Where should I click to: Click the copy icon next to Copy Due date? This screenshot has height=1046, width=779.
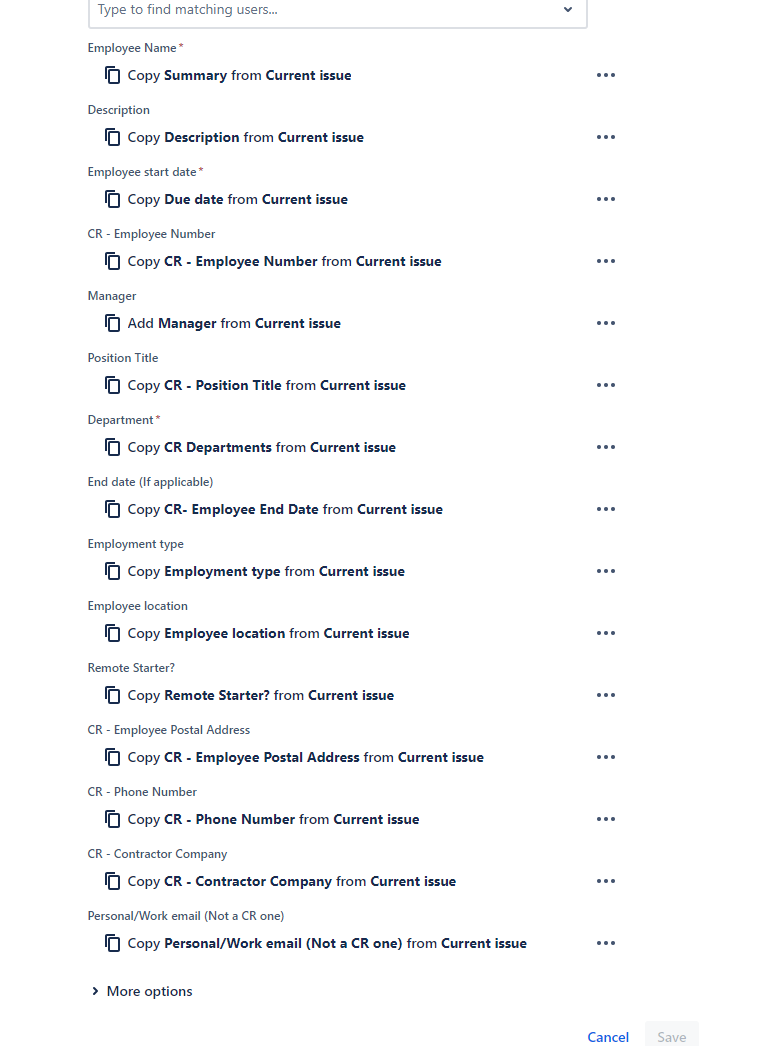(x=112, y=199)
